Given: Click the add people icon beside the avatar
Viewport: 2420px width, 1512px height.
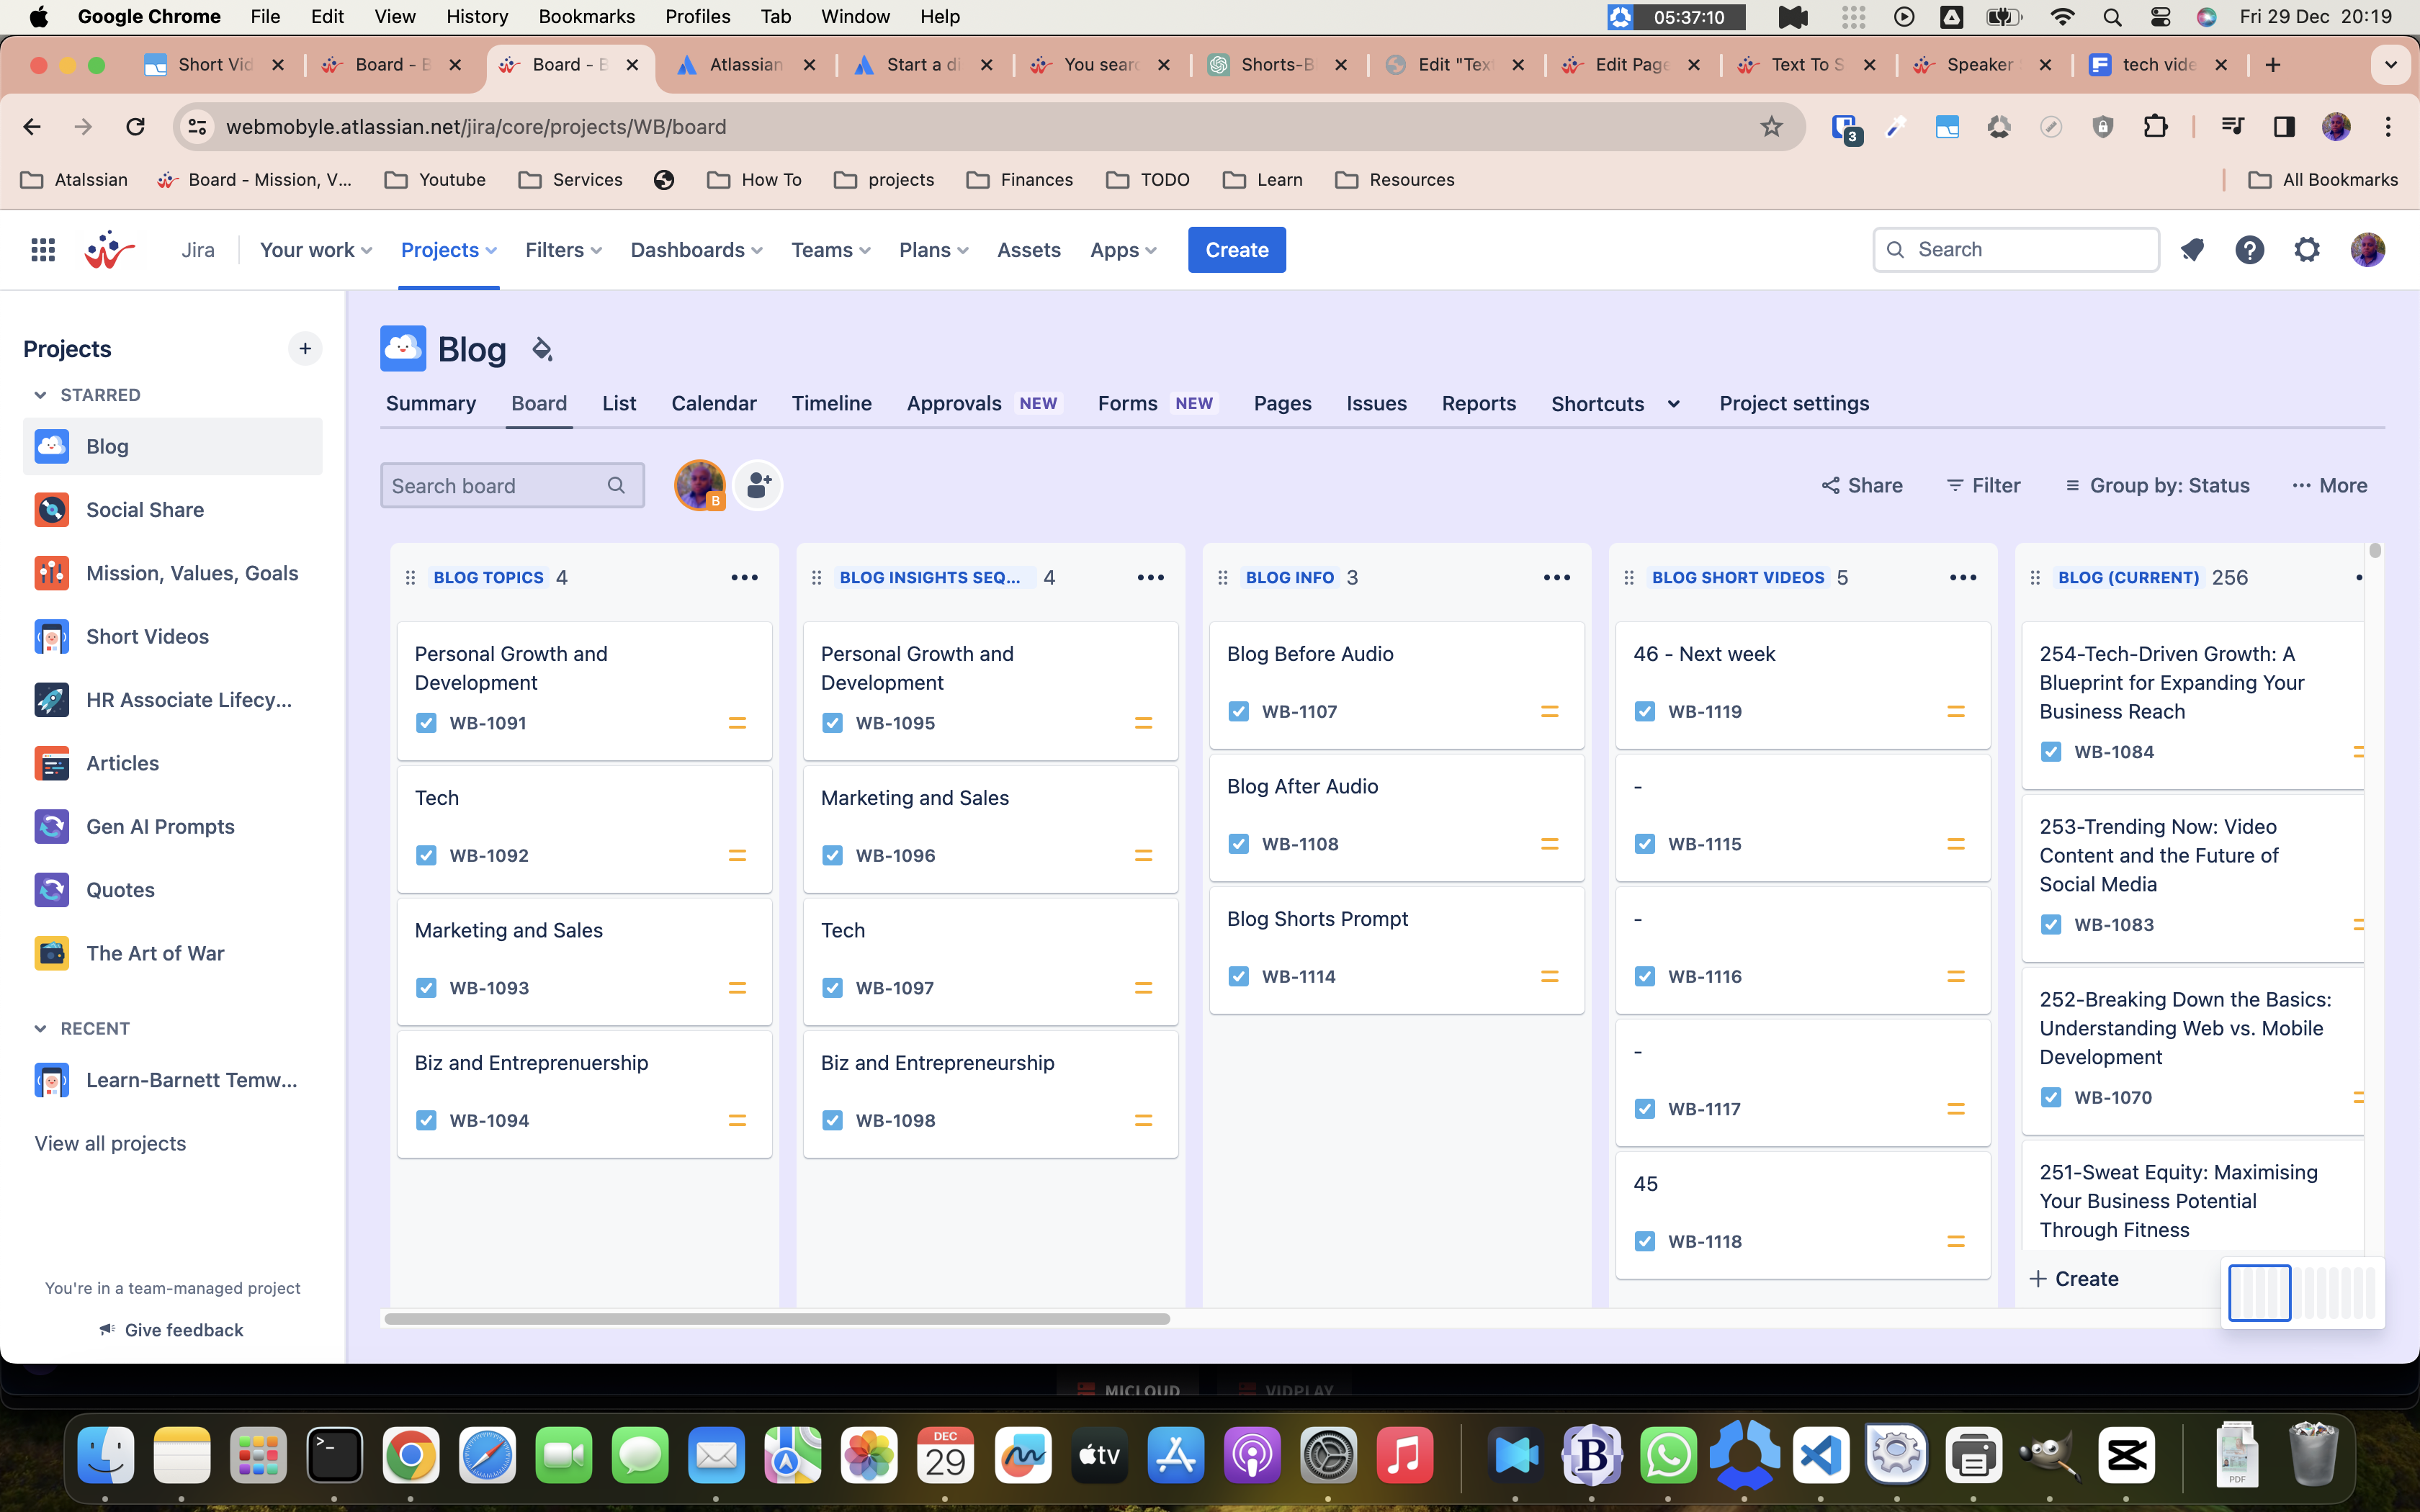Looking at the screenshot, I should tap(758, 485).
